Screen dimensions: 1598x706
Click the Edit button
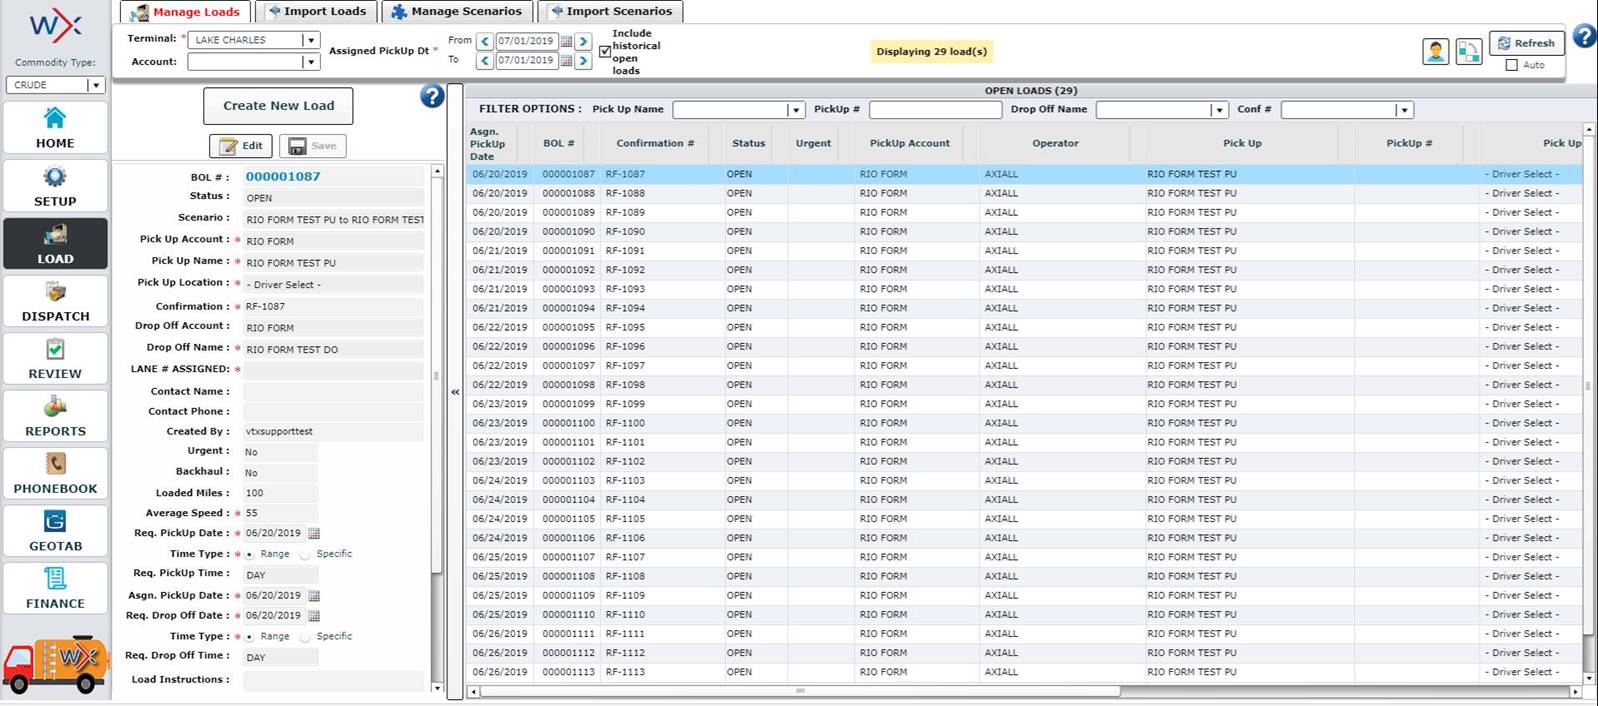(x=241, y=146)
